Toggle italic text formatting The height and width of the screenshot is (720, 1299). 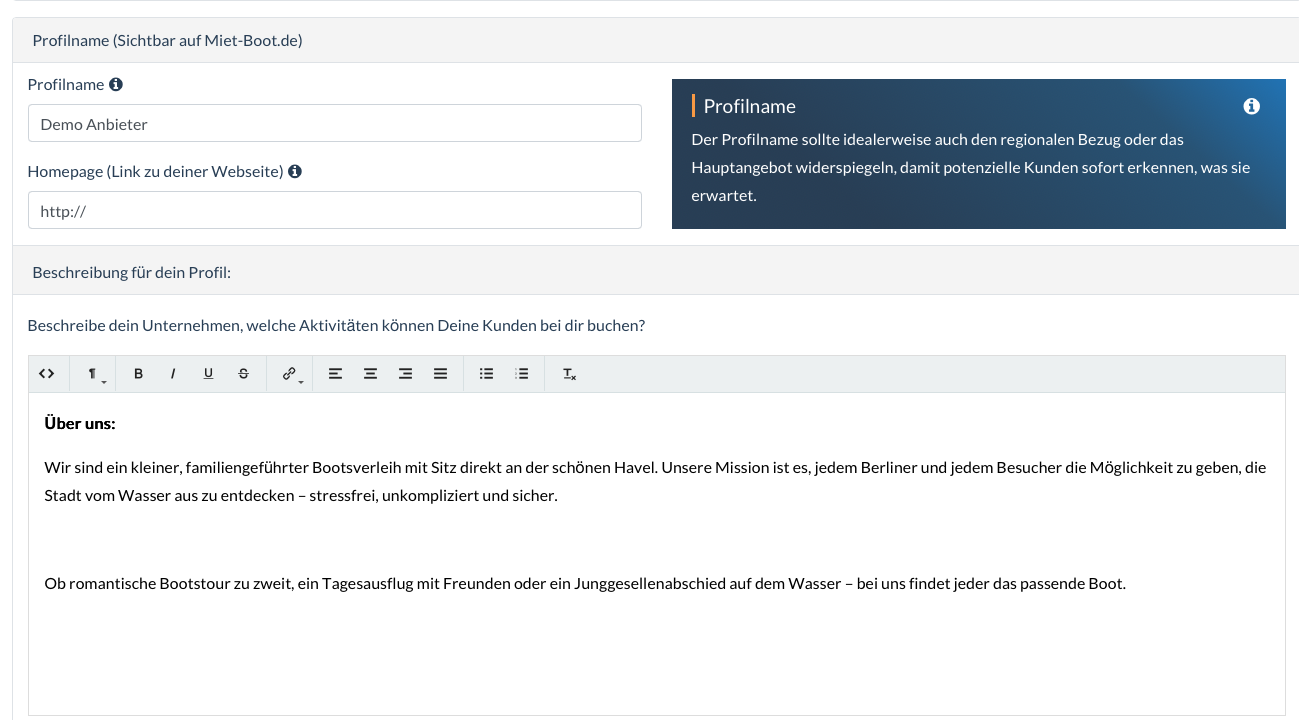[x=173, y=374]
